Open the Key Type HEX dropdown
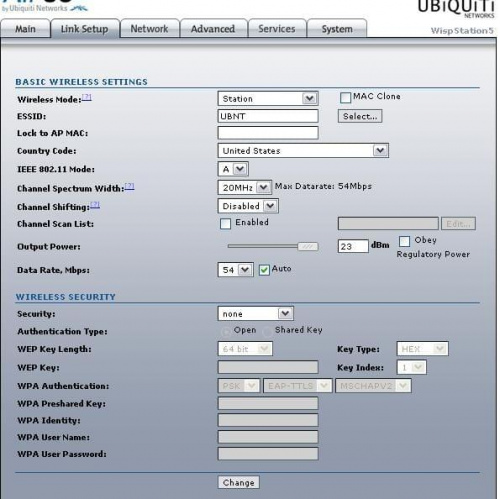The height and width of the screenshot is (499, 500). 423,349
